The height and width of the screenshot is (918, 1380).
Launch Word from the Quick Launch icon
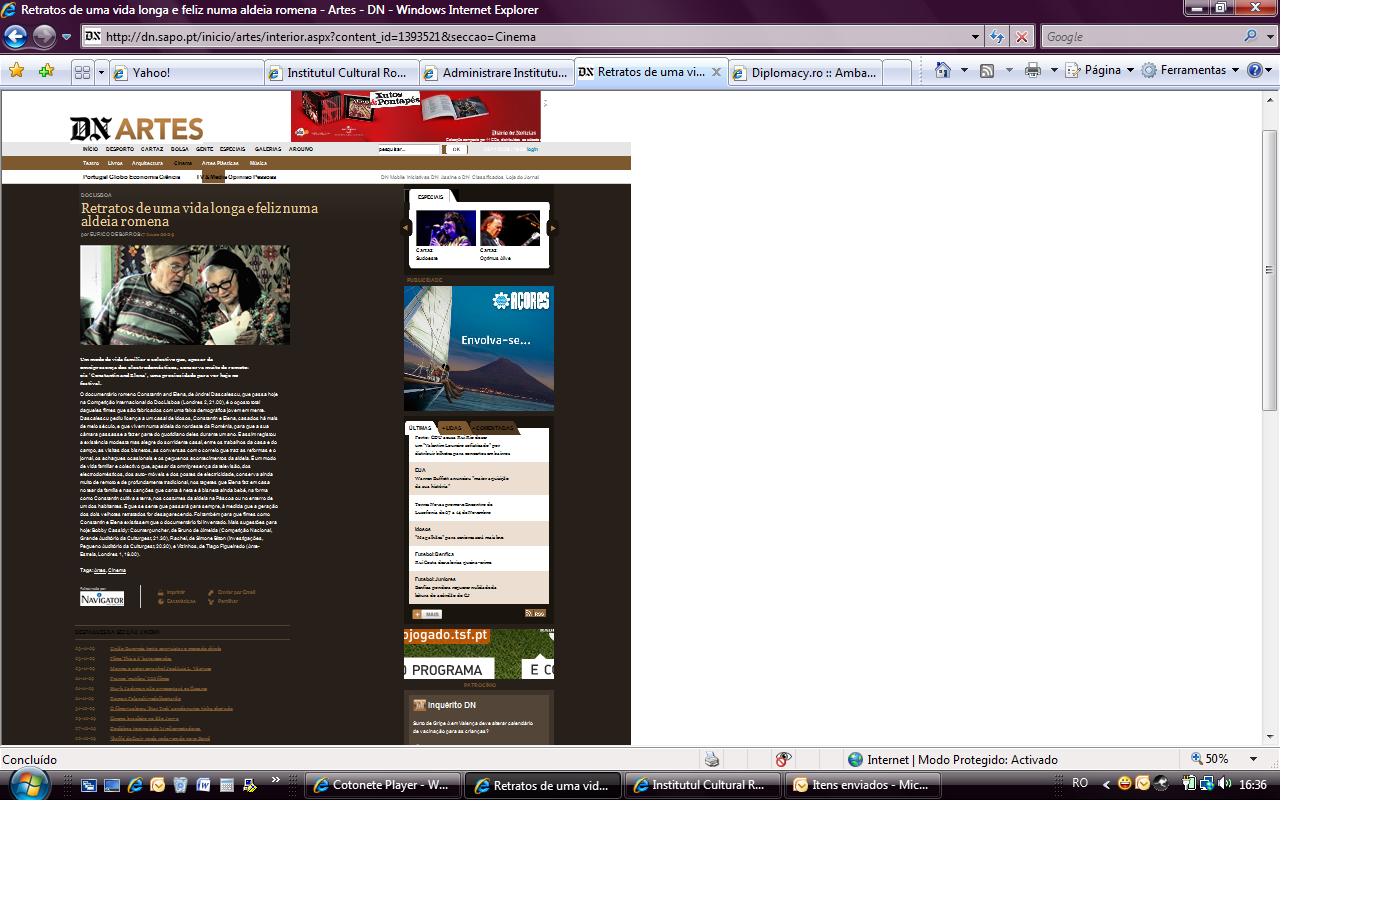point(203,785)
